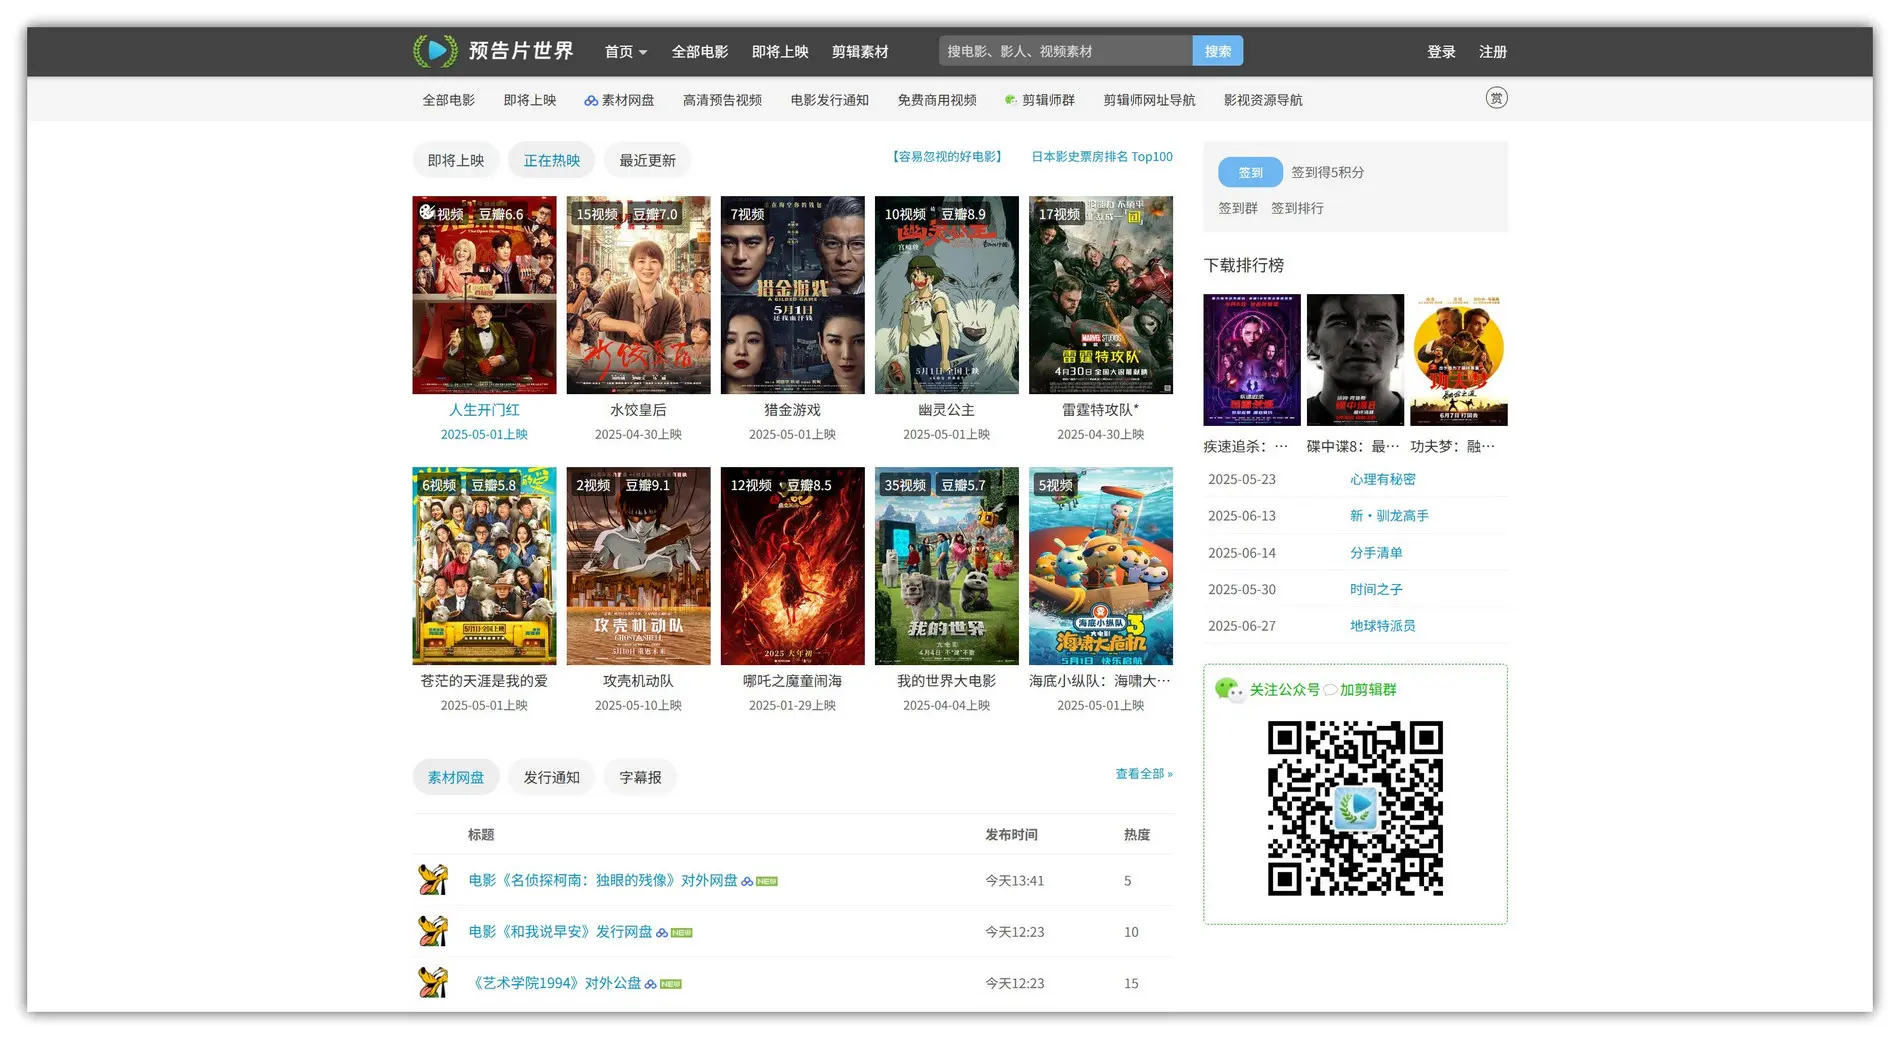Open the 艺术学院1994 对外公盘 post

pos(555,984)
